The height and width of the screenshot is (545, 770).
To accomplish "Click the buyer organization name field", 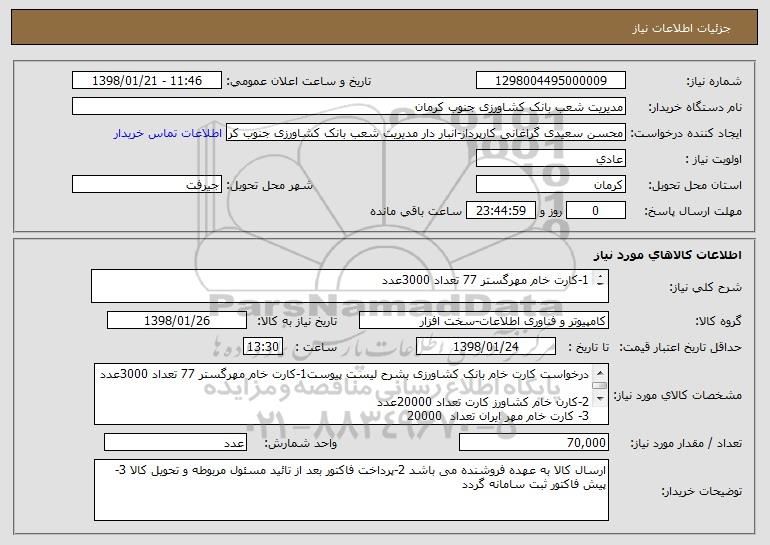I will [349, 106].
